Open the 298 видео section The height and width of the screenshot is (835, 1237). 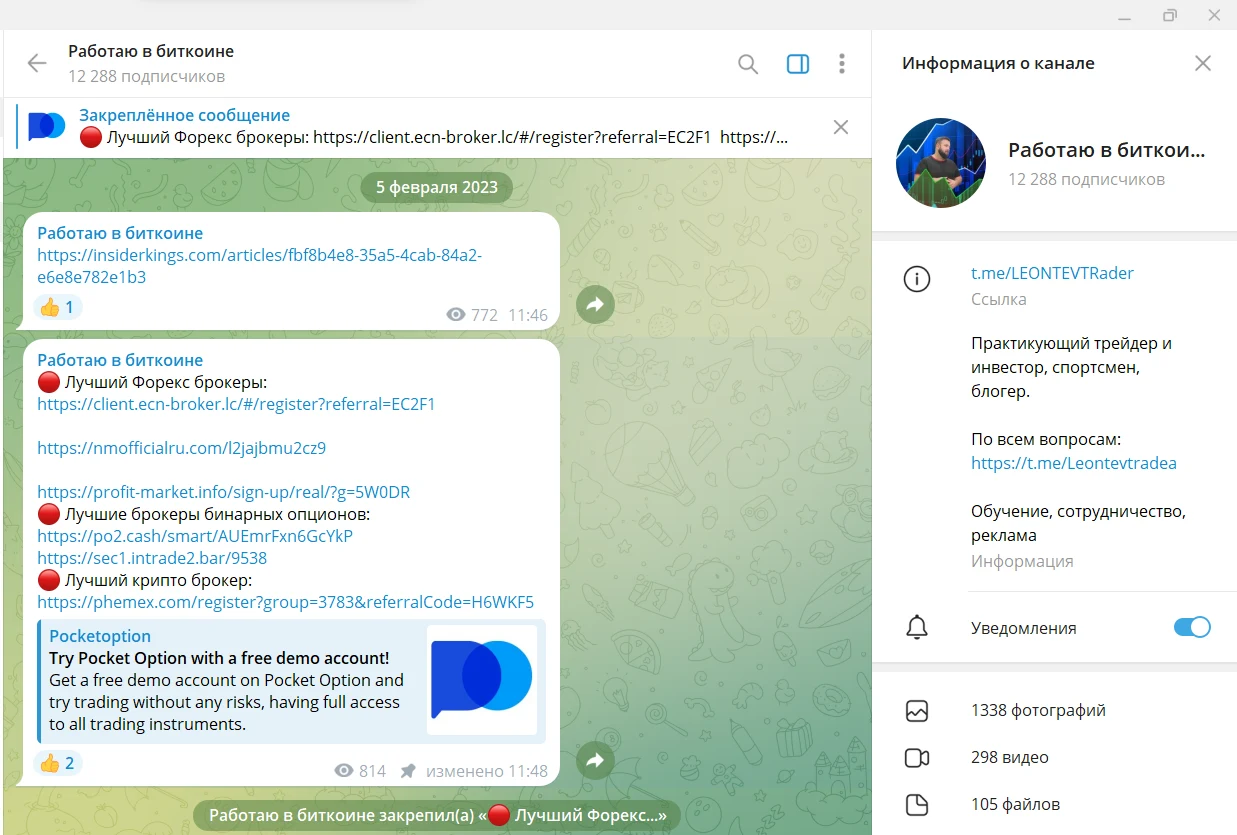coord(1054,757)
